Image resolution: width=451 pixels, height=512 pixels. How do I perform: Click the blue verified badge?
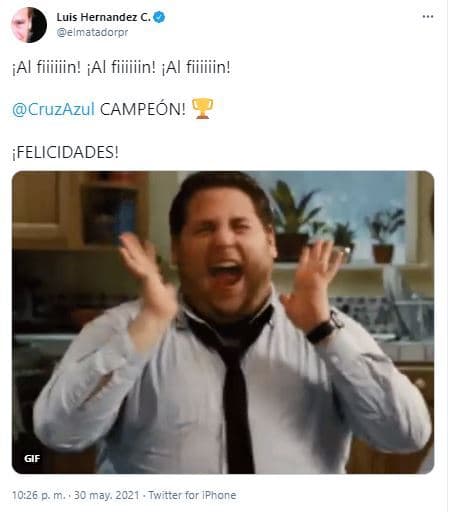pos(159,17)
